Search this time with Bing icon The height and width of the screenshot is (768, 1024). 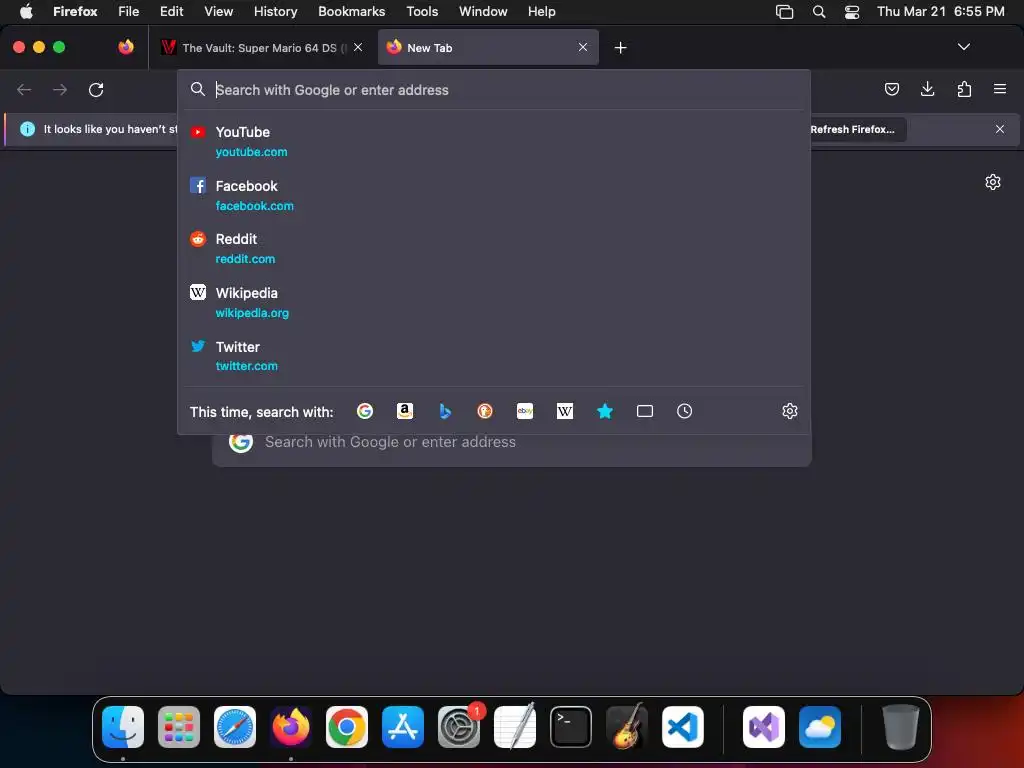[x=445, y=411]
